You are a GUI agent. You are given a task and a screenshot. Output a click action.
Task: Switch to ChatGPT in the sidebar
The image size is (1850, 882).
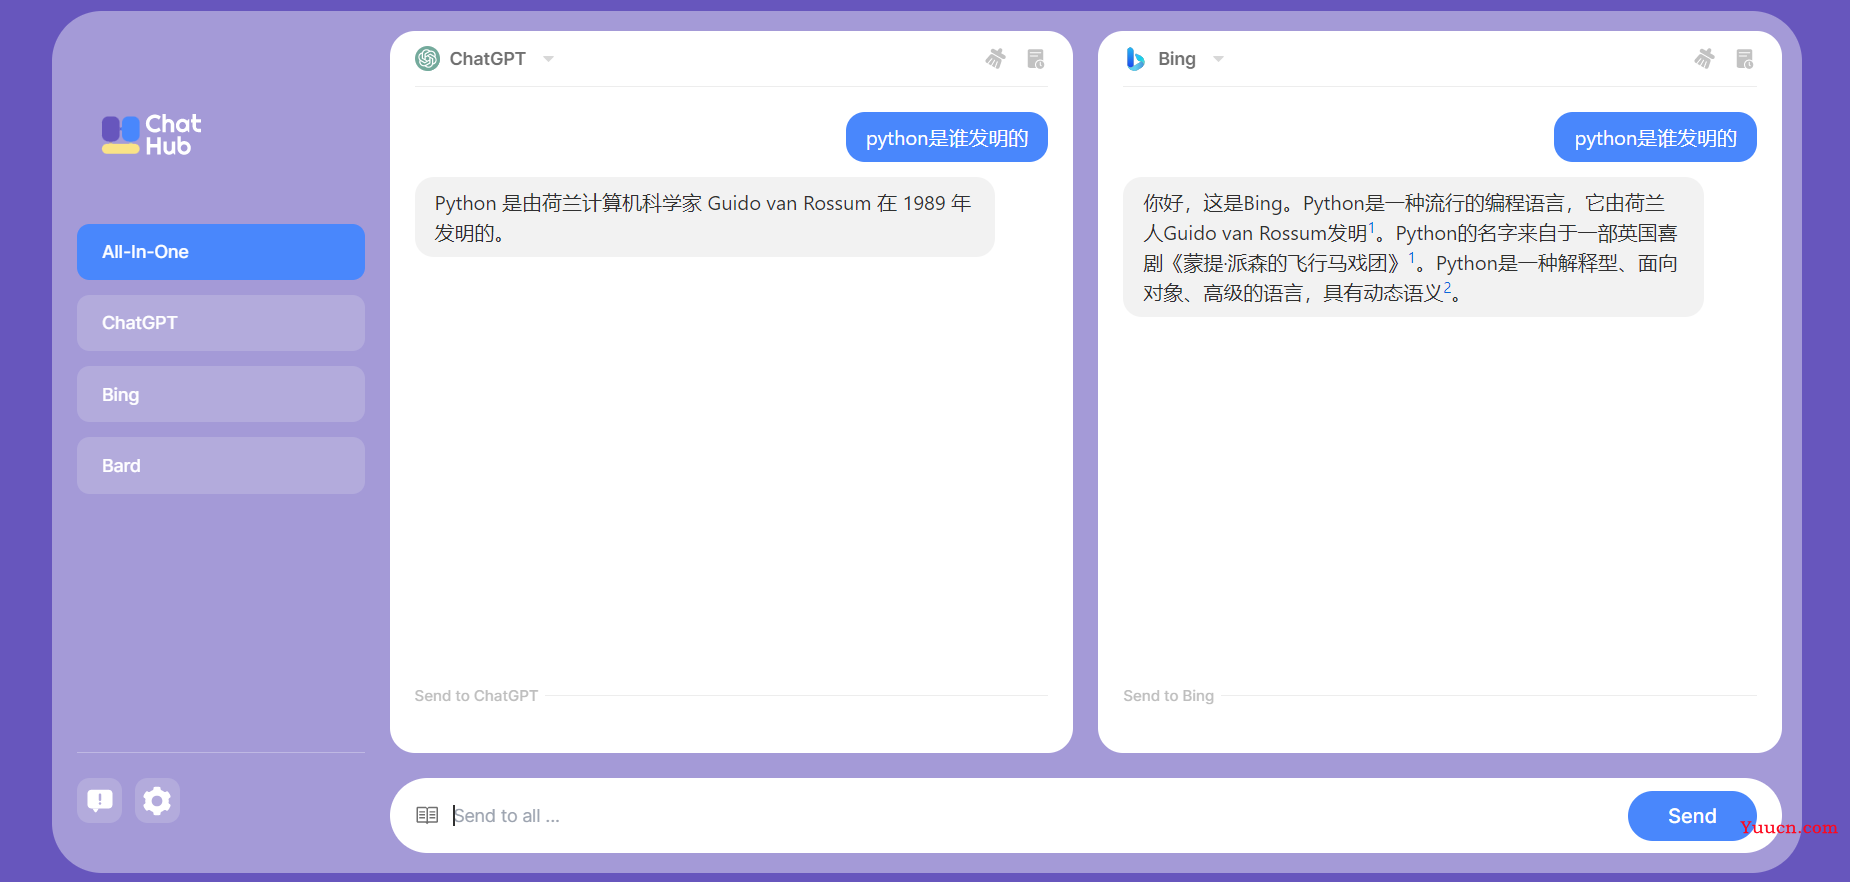pos(221,323)
